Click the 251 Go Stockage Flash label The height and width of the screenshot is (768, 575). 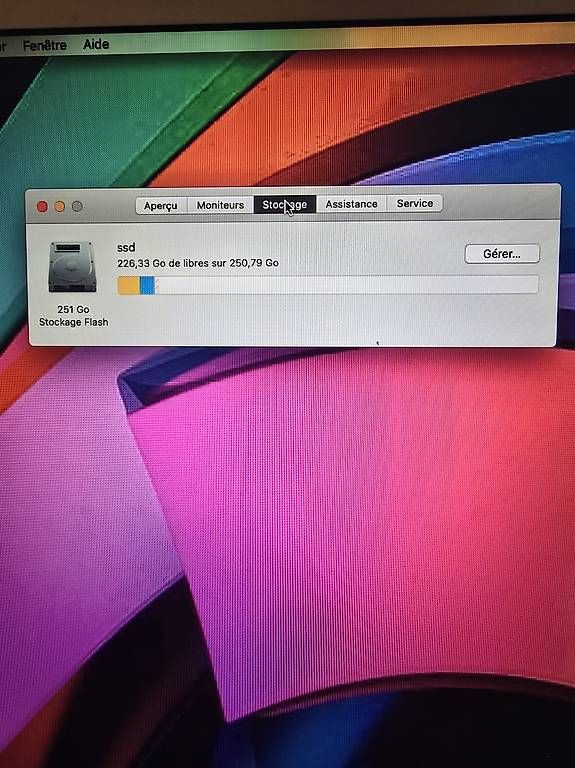[73, 316]
